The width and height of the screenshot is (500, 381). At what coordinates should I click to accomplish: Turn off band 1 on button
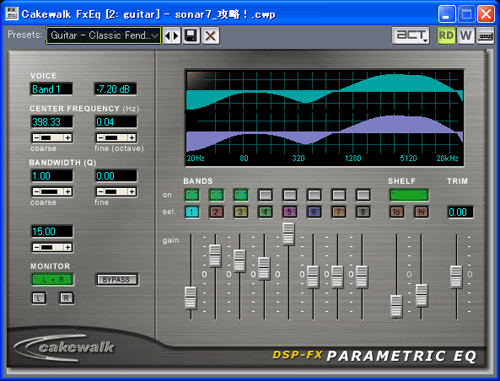pyautogui.click(x=192, y=195)
